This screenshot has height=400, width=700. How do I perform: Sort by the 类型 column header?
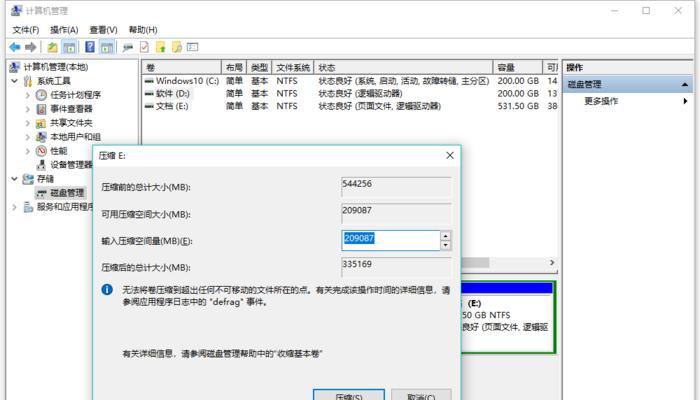click(x=259, y=67)
